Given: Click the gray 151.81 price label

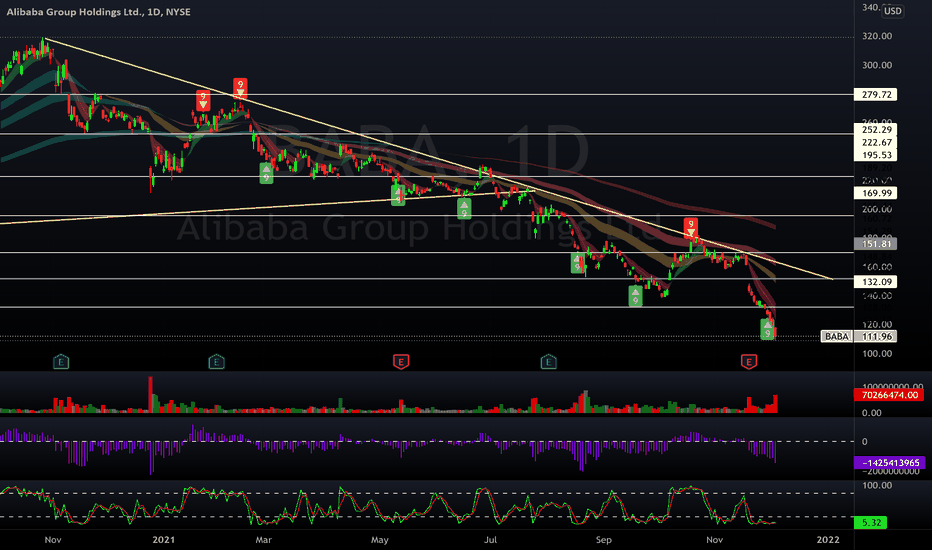Looking at the screenshot, I should tap(876, 244).
